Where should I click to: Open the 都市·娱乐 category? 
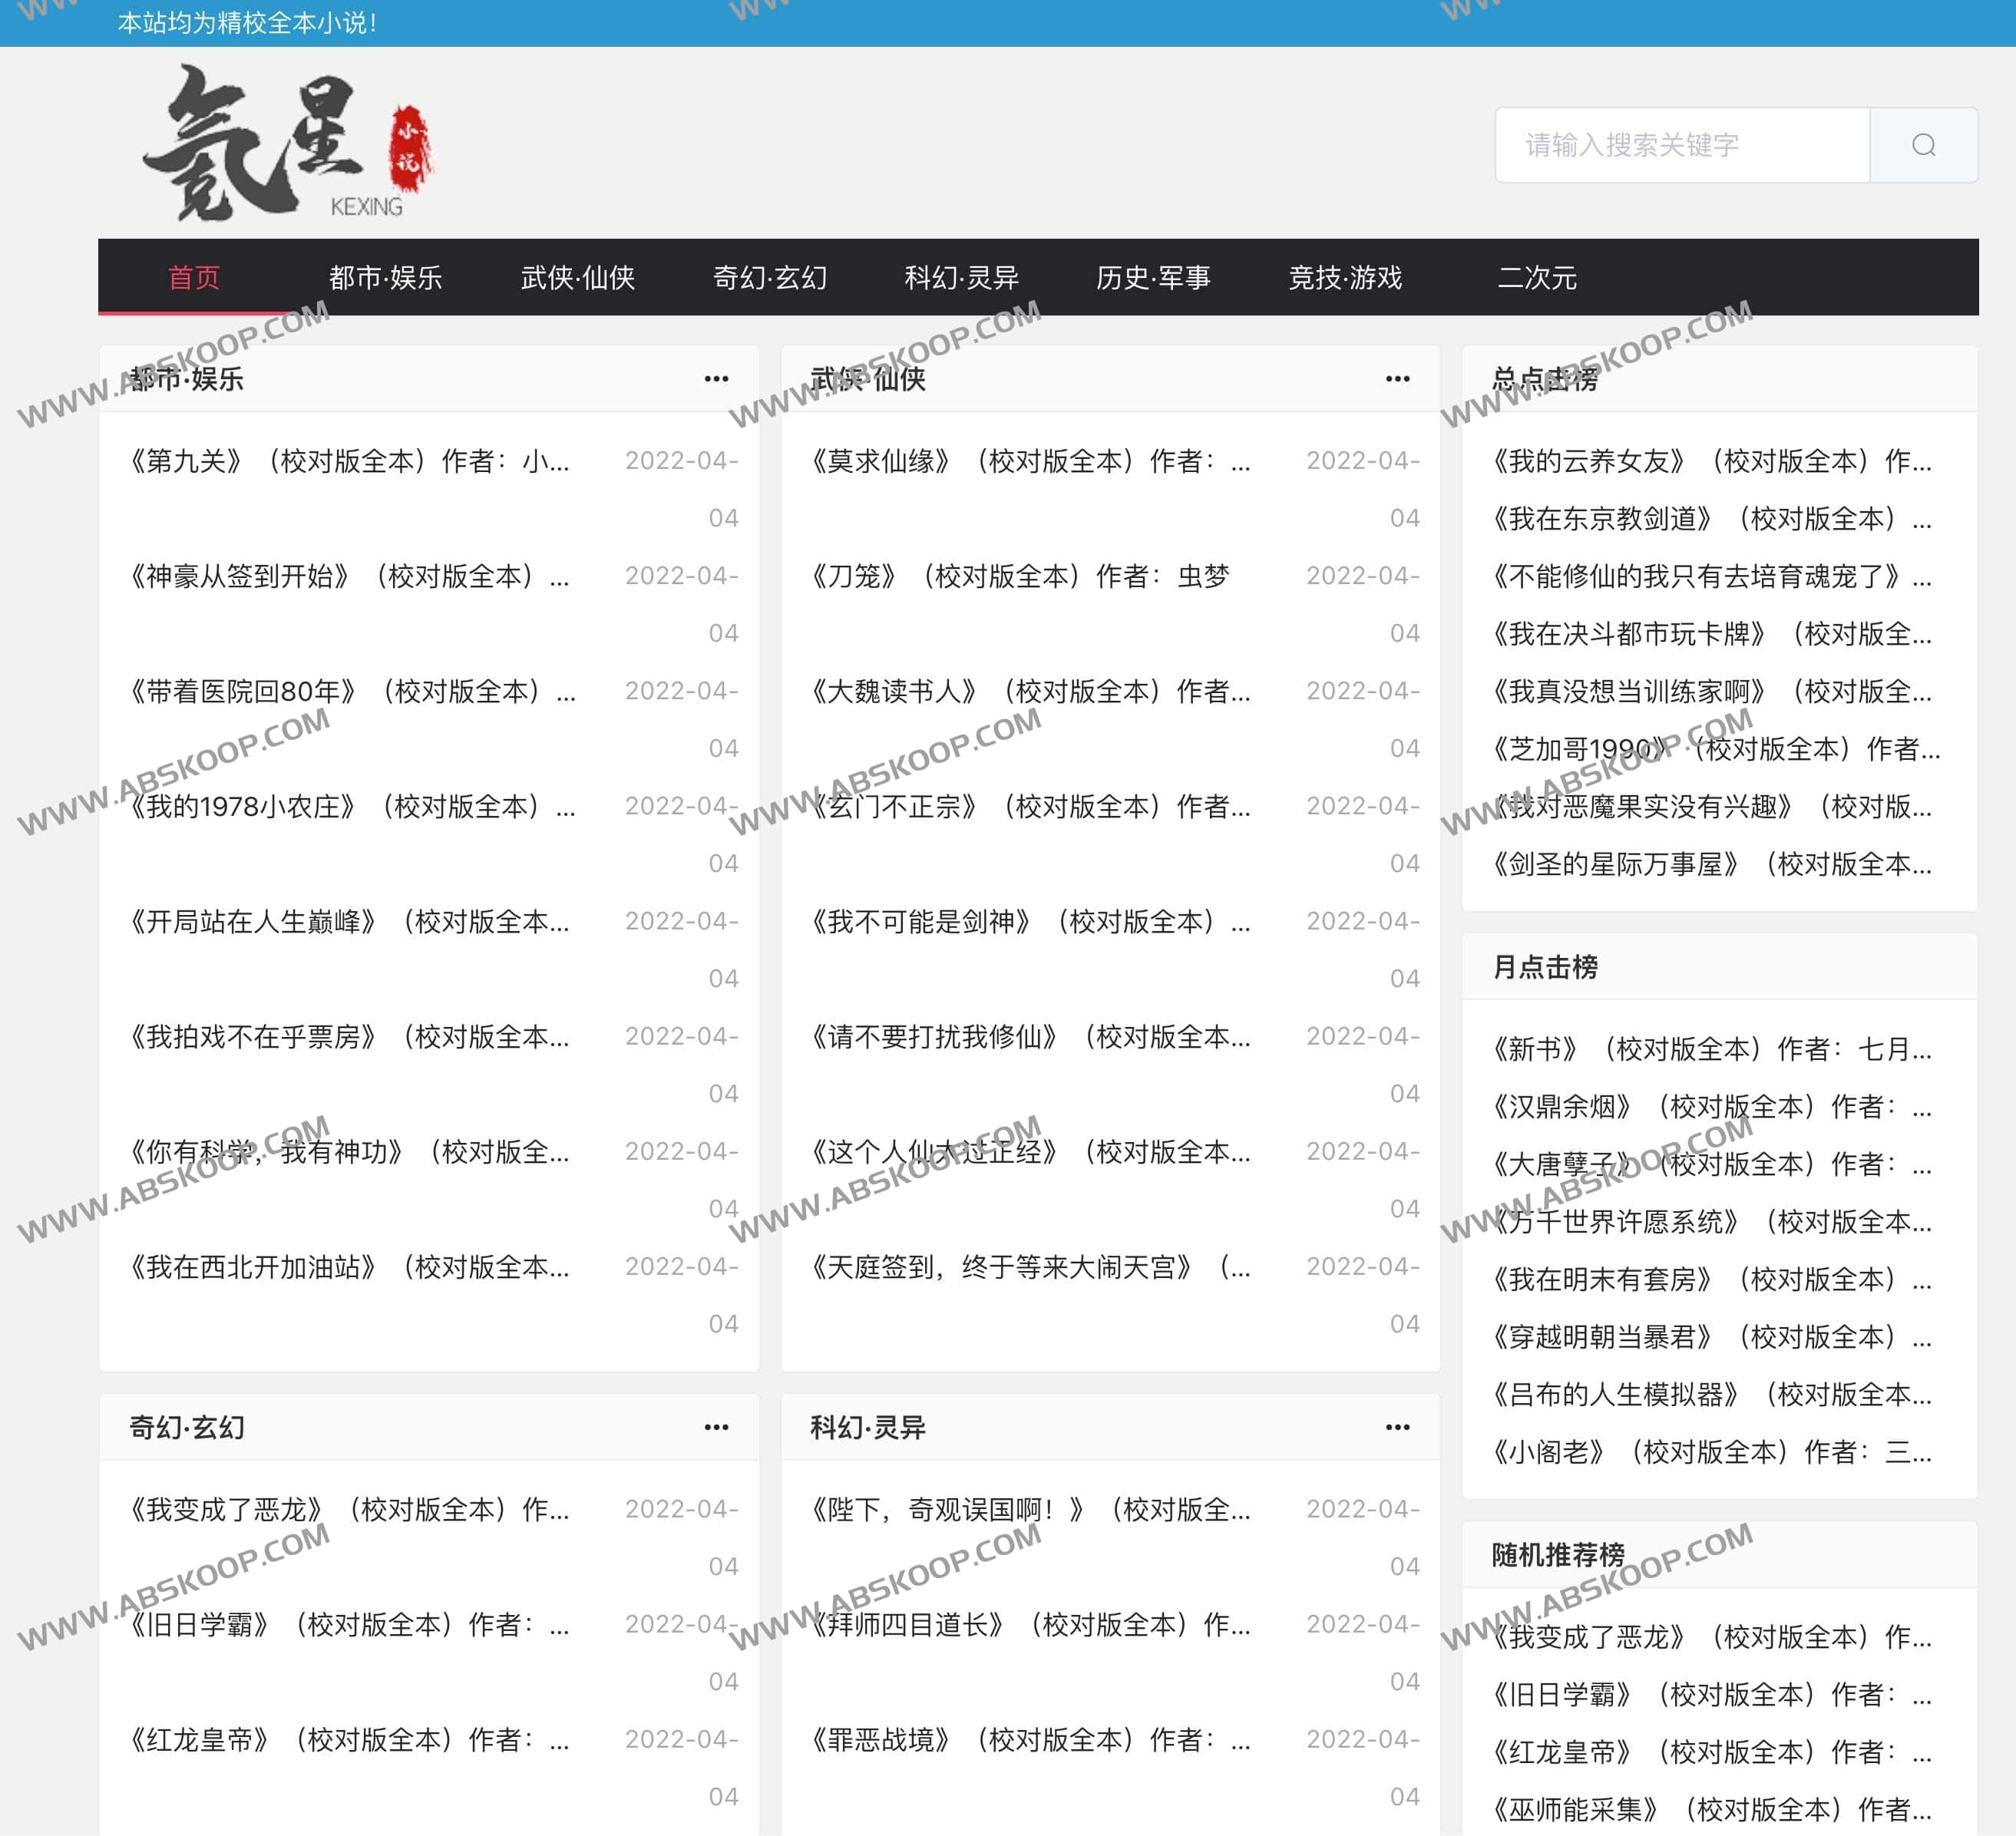click(x=388, y=278)
